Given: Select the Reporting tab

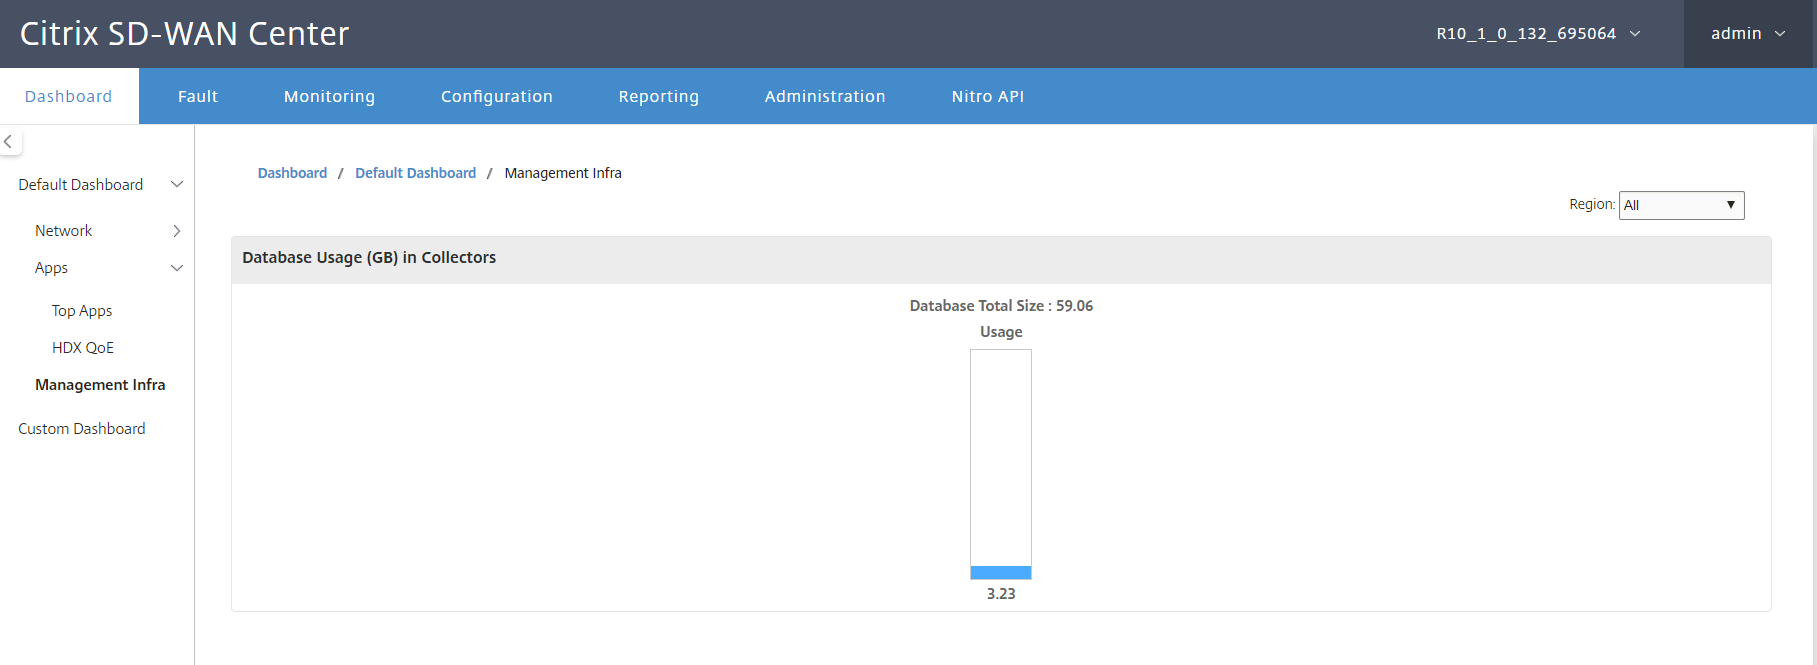Looking at the screenshot, I should pyautogui.click(x=659, y=96).
